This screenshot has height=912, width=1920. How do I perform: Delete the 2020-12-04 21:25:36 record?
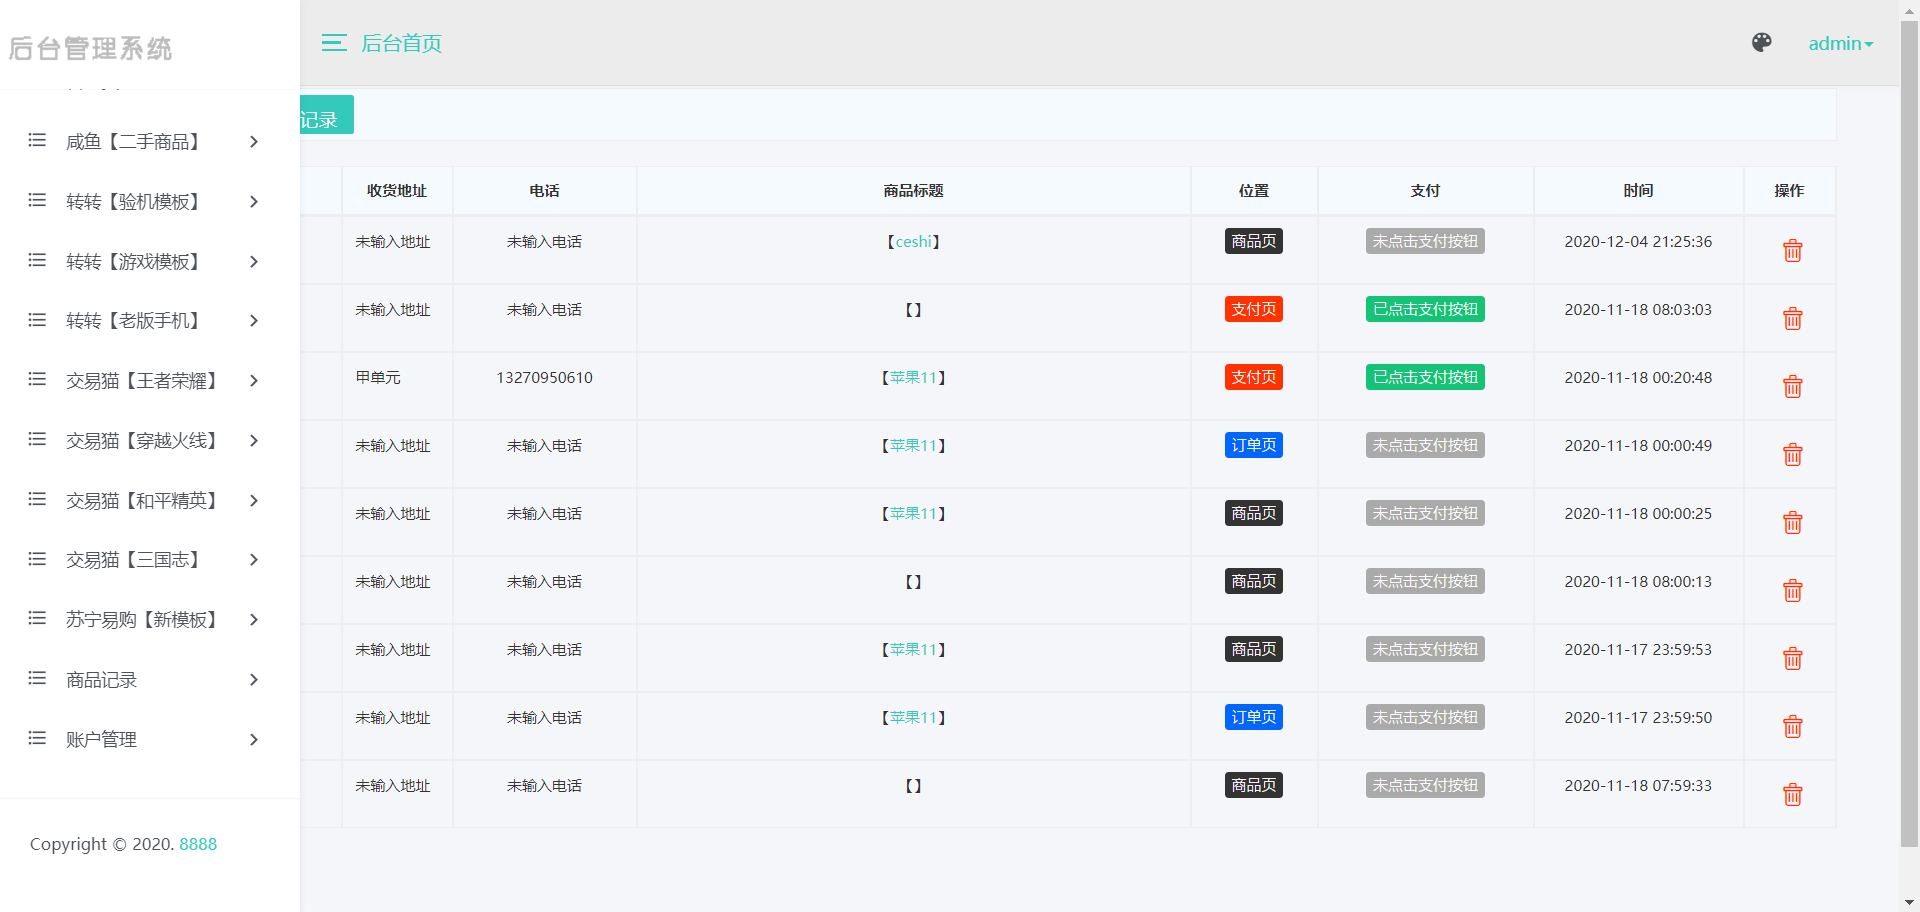1792,250
